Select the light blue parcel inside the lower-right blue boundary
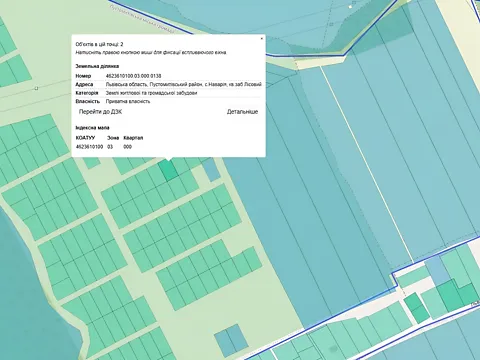Screen dimensions: 480x360 click(436, 269)
